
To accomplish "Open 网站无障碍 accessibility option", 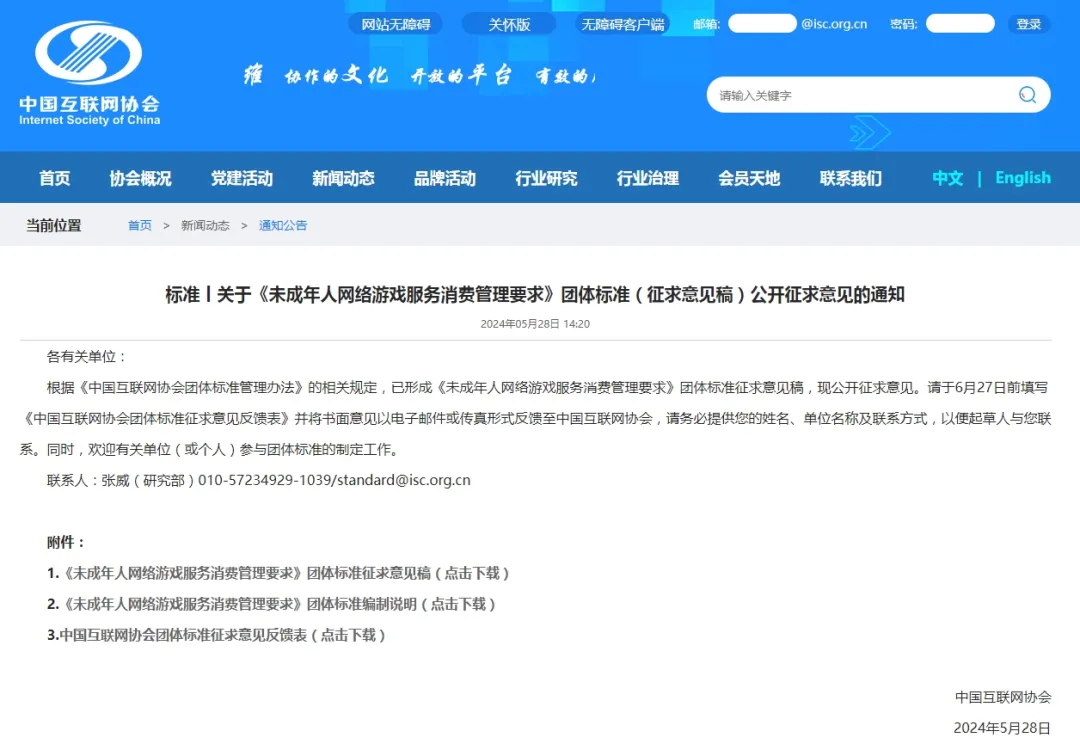I will pyautogui.click(x=395, y=24).
